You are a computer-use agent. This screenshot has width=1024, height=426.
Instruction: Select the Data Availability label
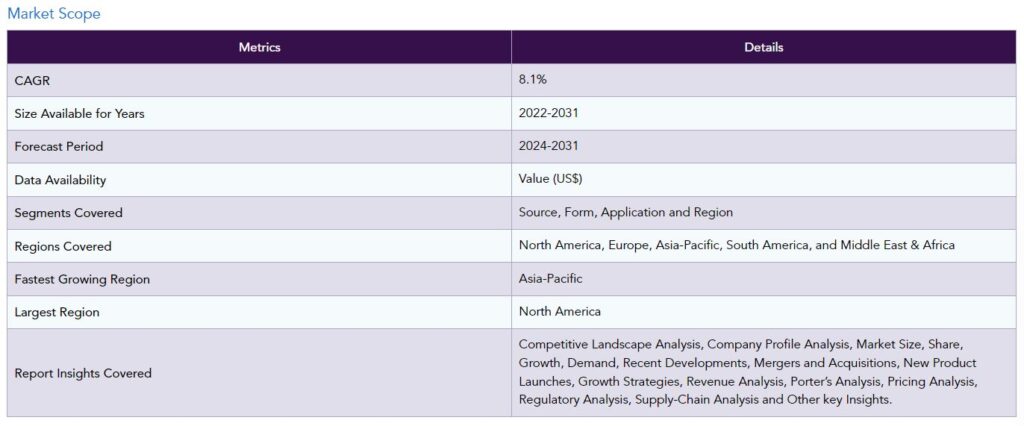coord(60,180)
